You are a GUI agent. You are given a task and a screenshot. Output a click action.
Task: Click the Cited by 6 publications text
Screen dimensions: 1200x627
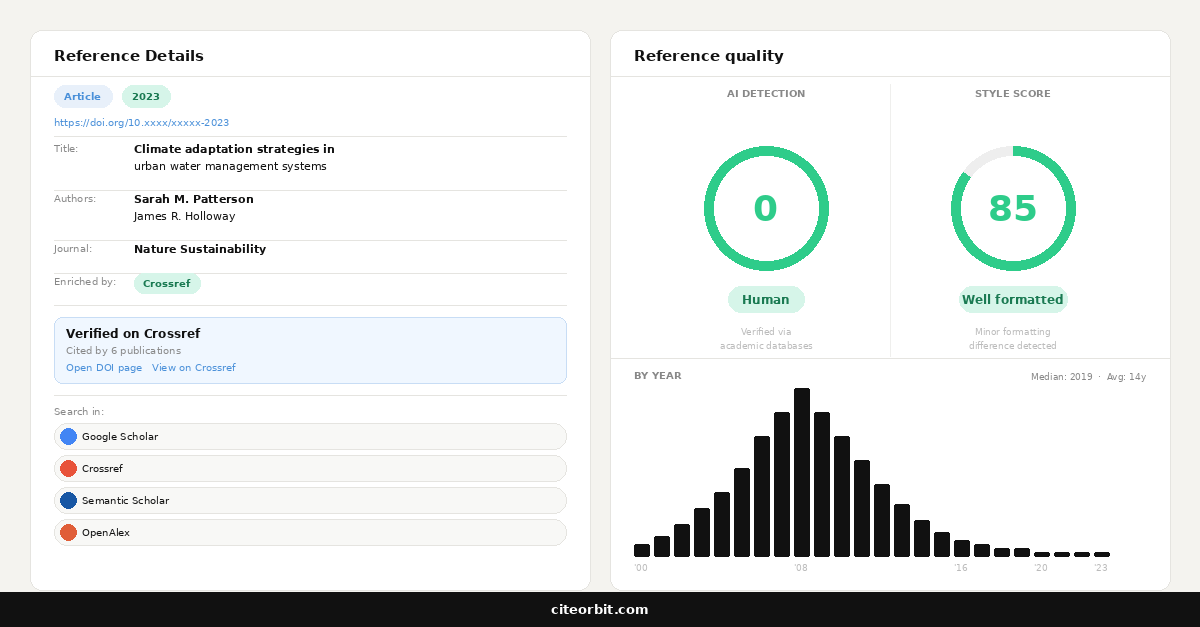(123, 351)
